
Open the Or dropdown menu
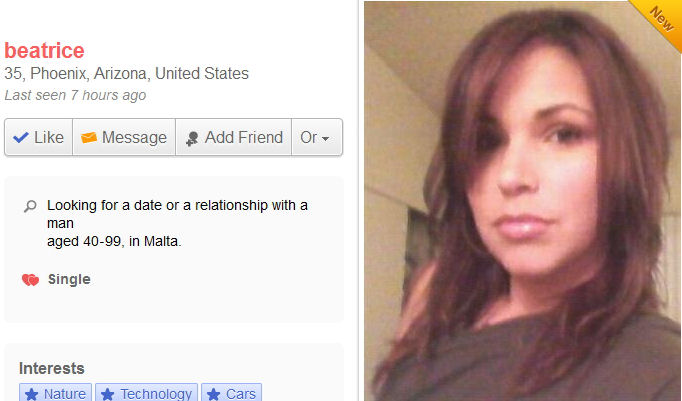pos(317,137)
